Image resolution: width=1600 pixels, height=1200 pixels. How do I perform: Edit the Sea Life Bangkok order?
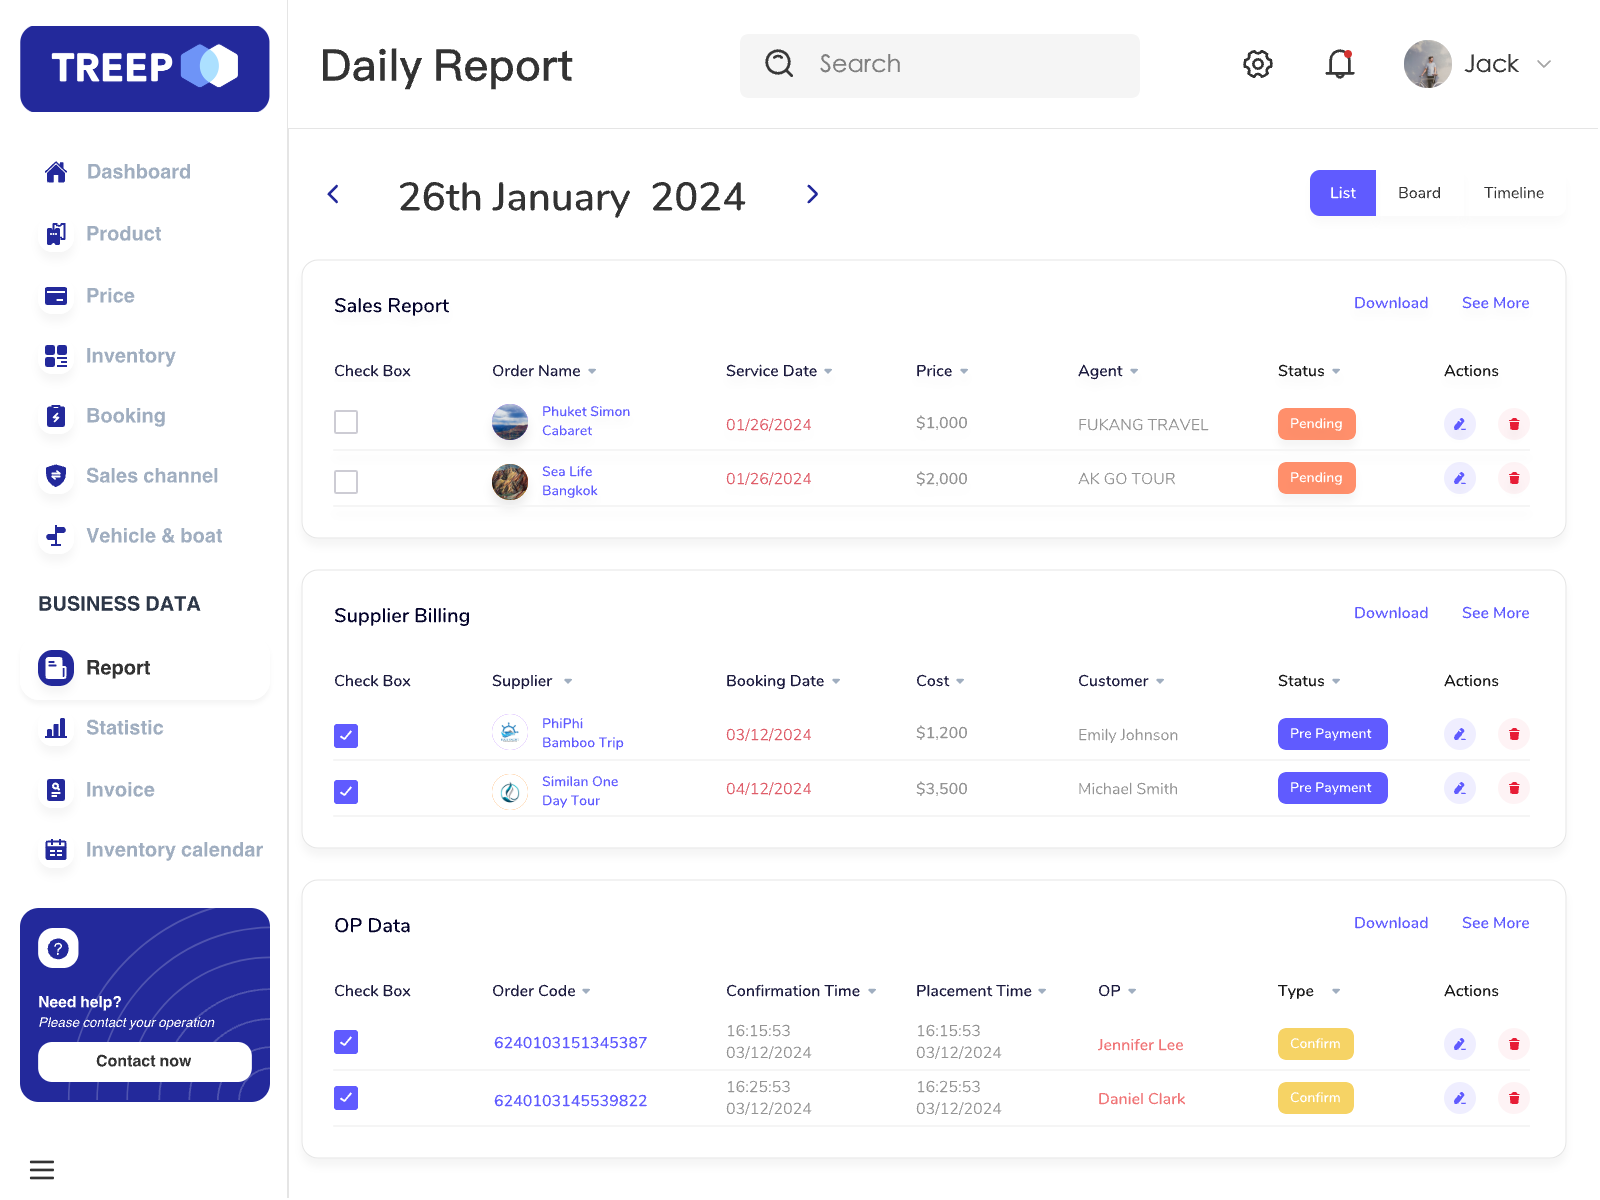coord(1460,478)
